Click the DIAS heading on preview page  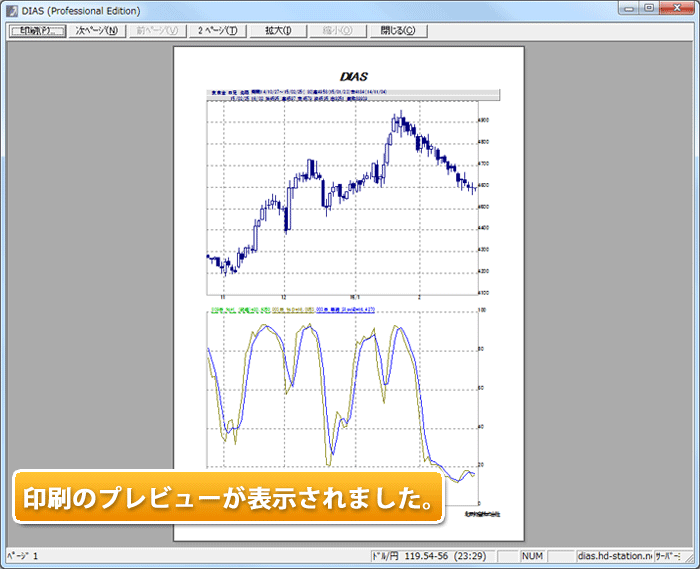354,76
